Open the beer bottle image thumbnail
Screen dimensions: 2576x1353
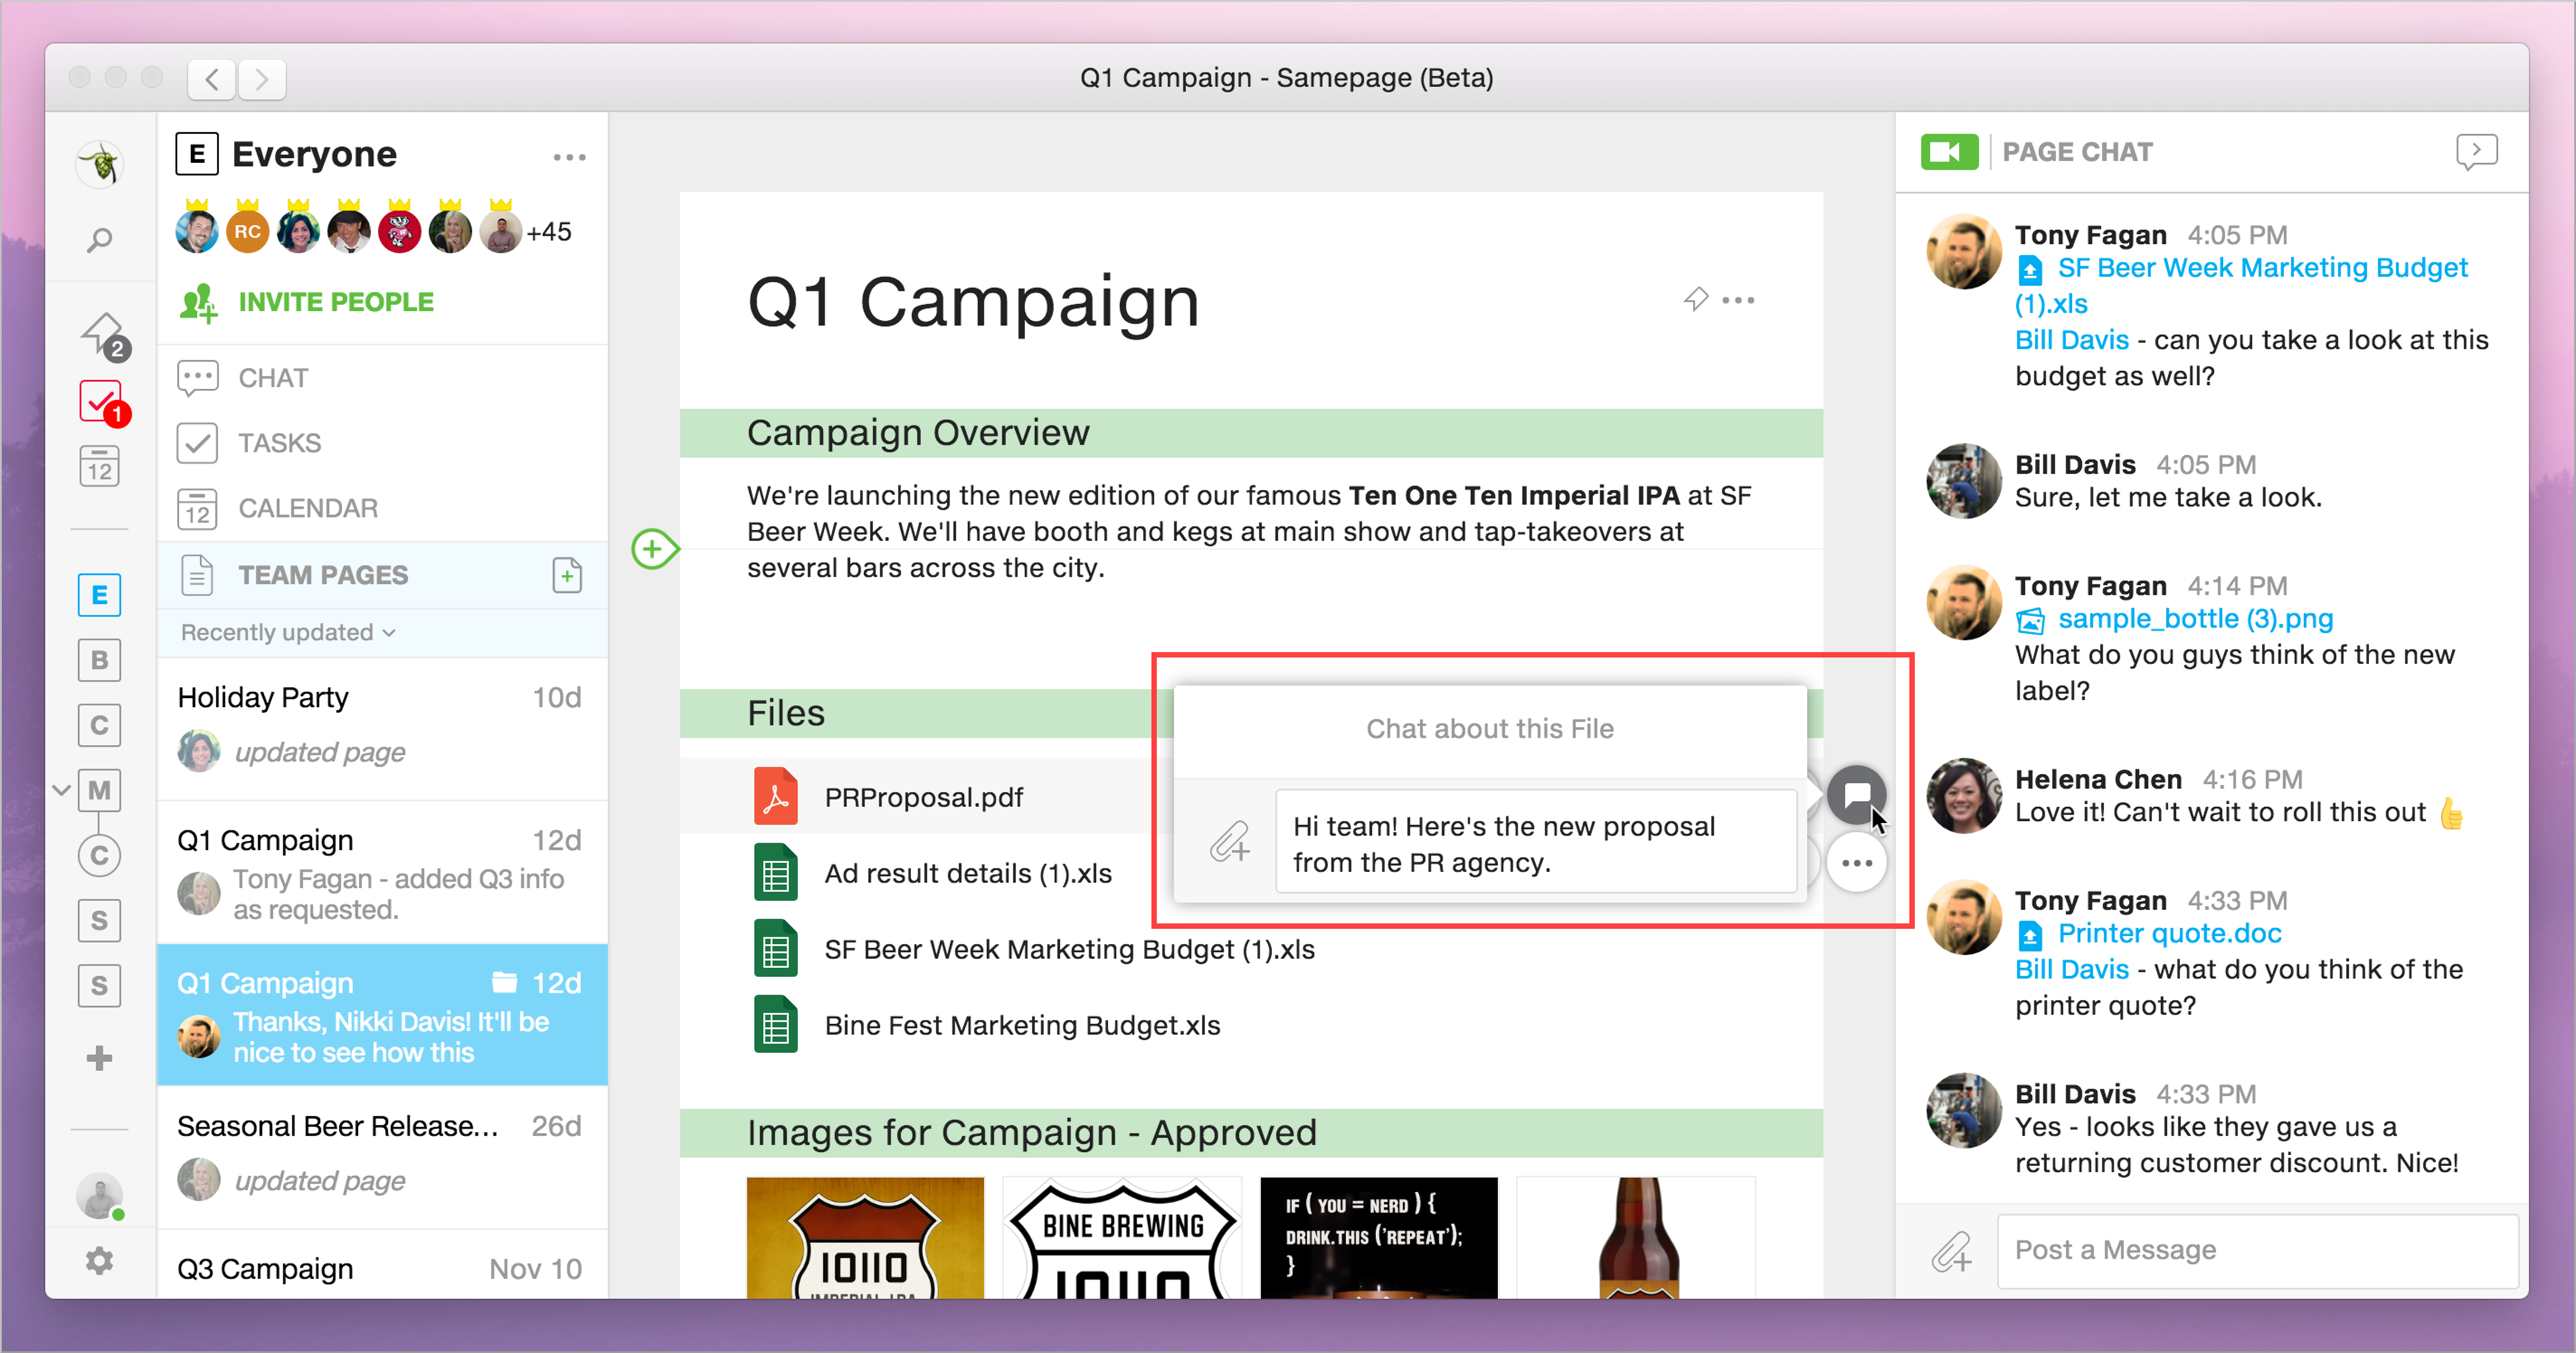pyautogui.click(x=1636, y=1238)
